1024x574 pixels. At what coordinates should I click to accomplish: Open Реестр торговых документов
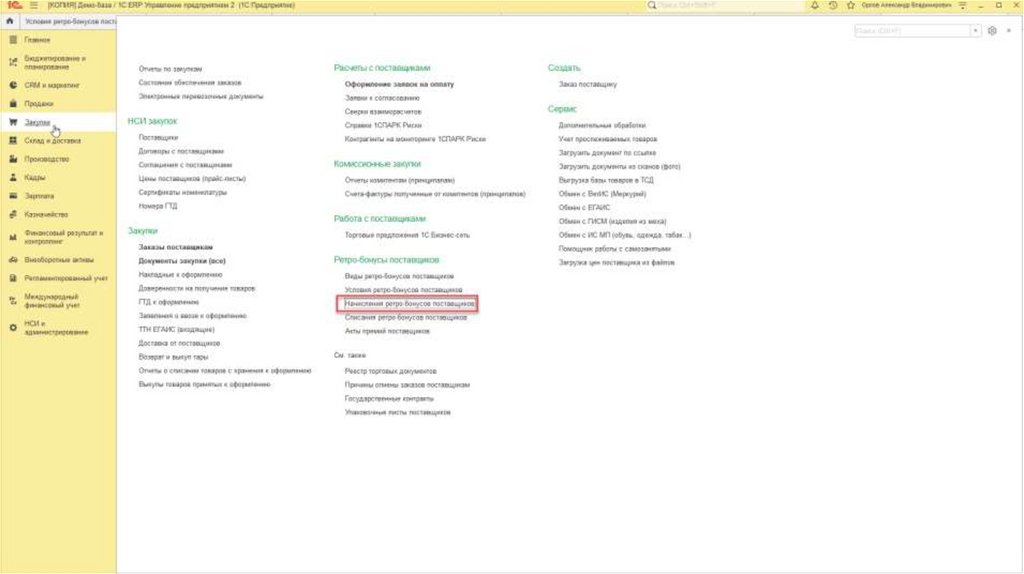[x=391, y=371]
